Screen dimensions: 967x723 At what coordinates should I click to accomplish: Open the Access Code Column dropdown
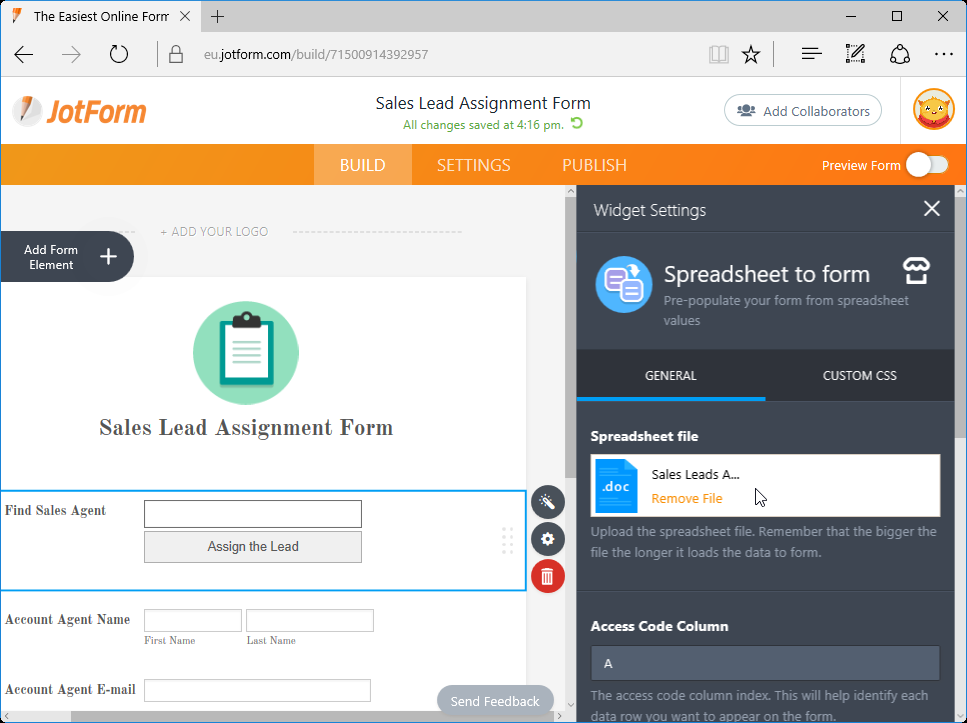(x=764, y=662)
